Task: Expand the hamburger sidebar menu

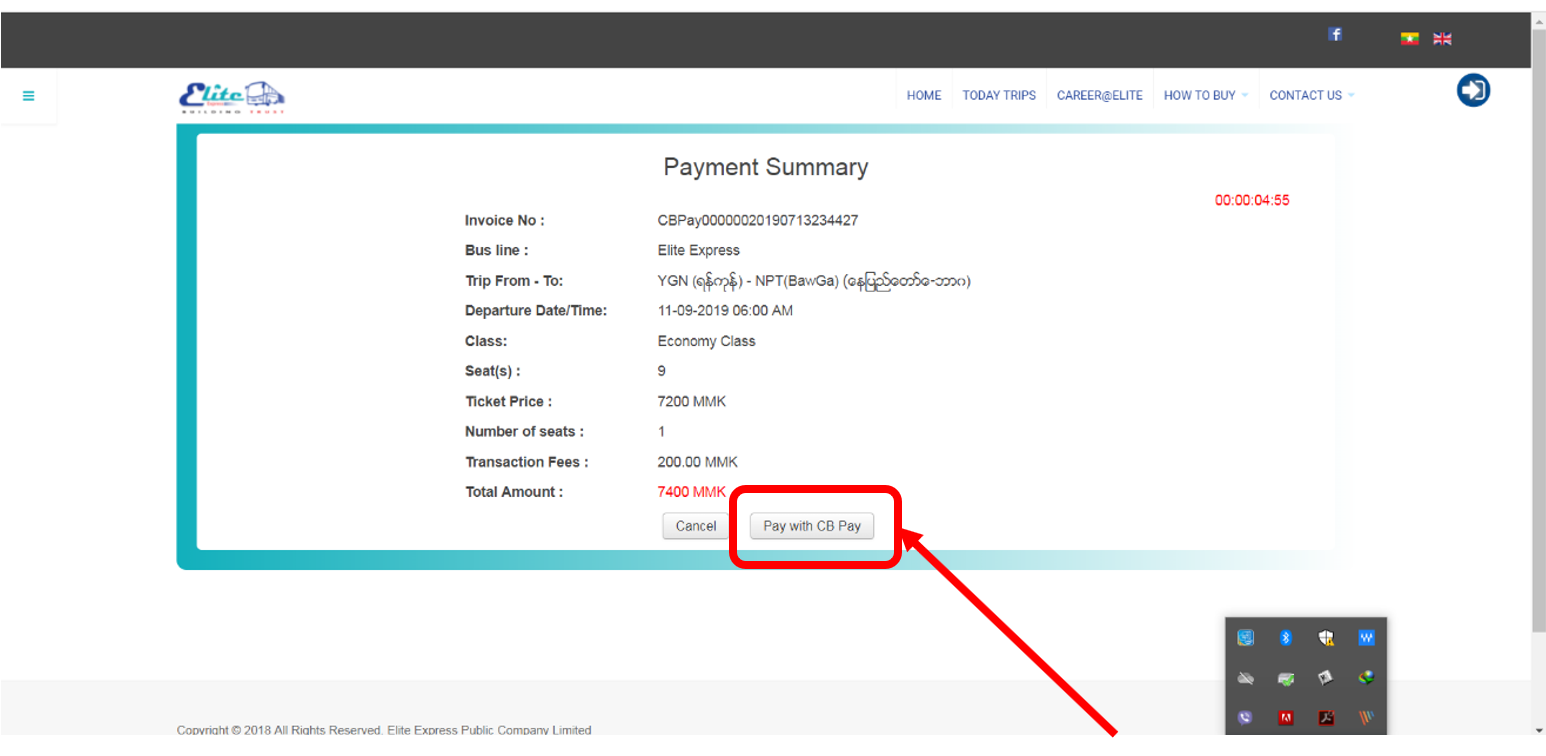Action: (x=28, y=95)
